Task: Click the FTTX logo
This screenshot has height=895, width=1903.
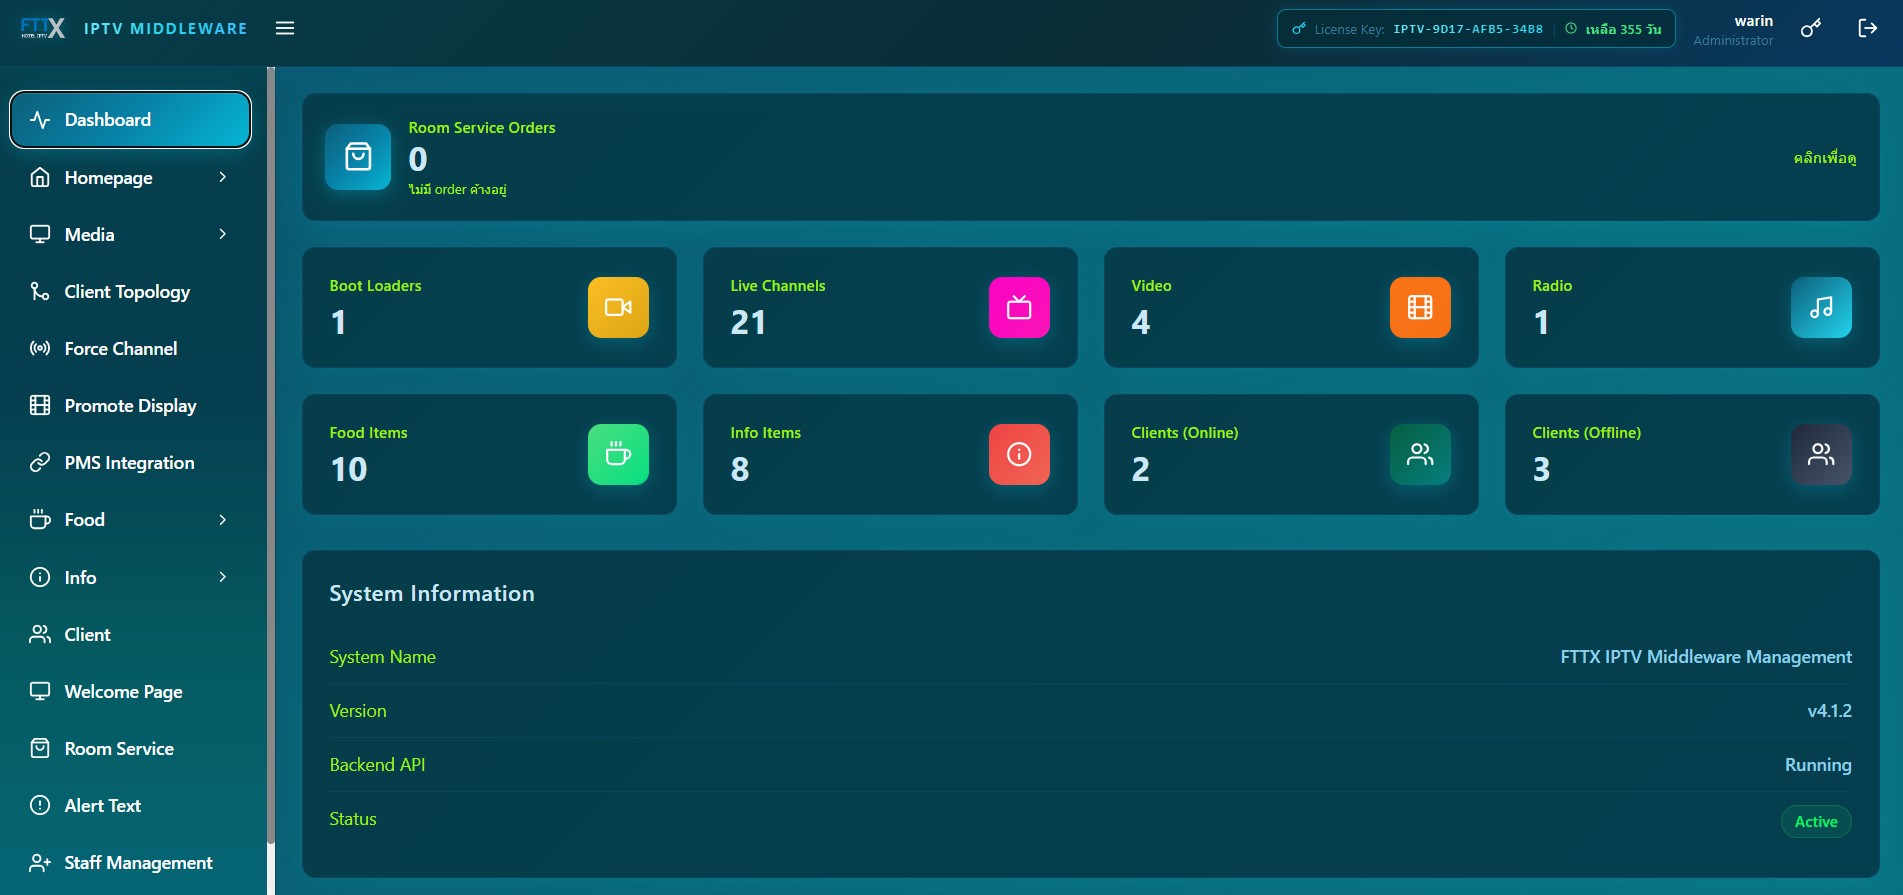Action: pyautogui.click(x=43, y=28)
